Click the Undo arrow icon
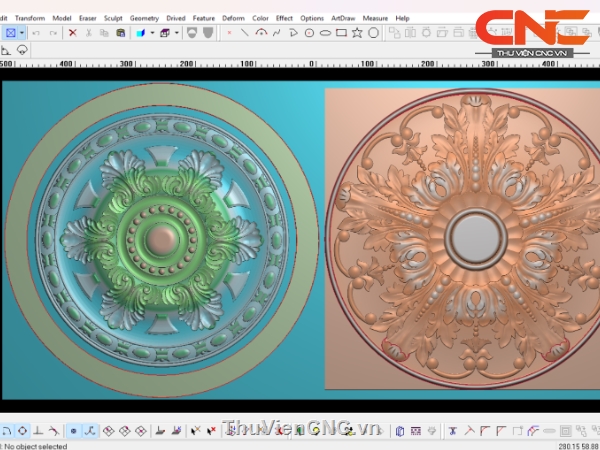600x450 pixels. (x=36, y=33)
